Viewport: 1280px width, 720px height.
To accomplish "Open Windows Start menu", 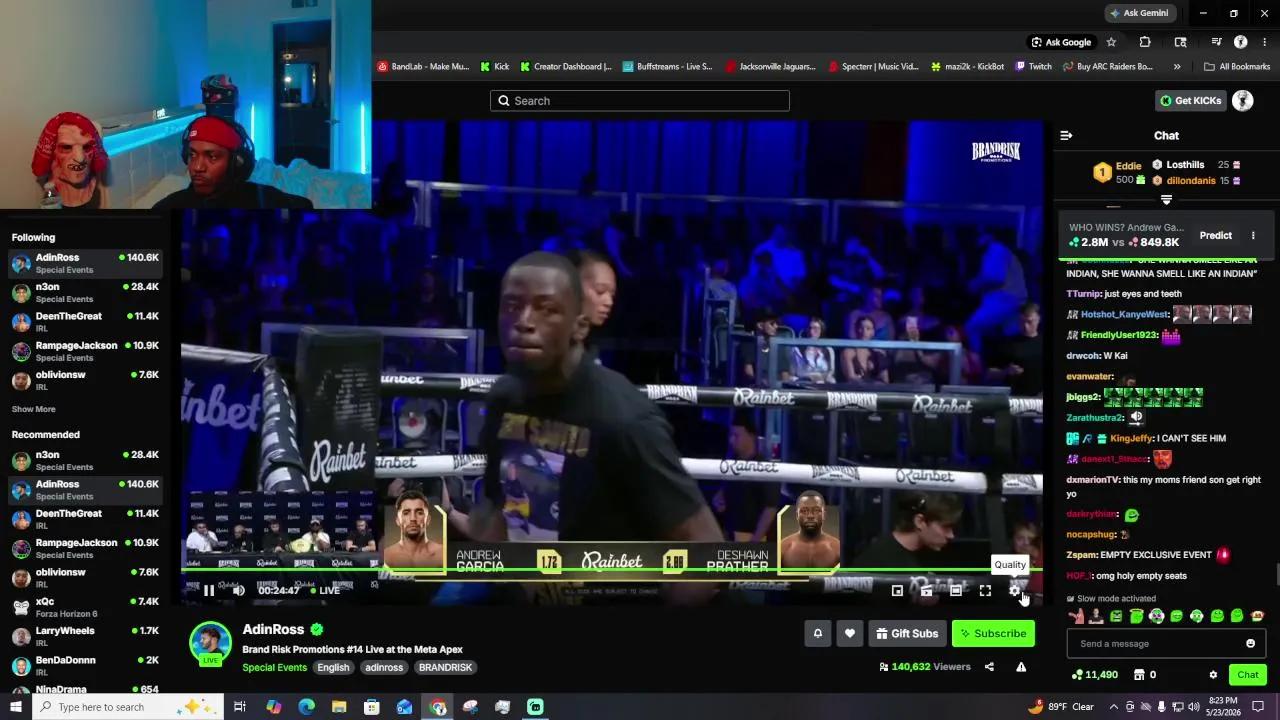I will pyautogui.click(x=15, y=707).
